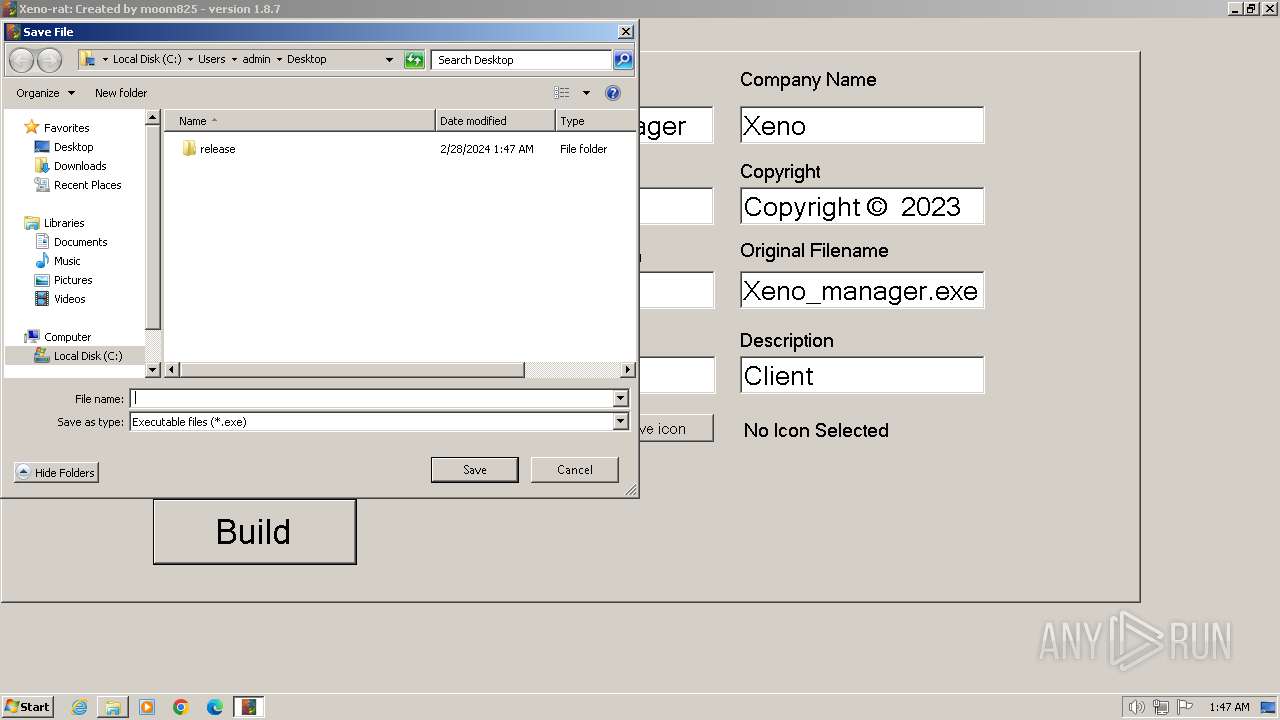Select Local Disk (C:) in navigation pane
The image size is (1280, 720).
[x=88, y=356]
